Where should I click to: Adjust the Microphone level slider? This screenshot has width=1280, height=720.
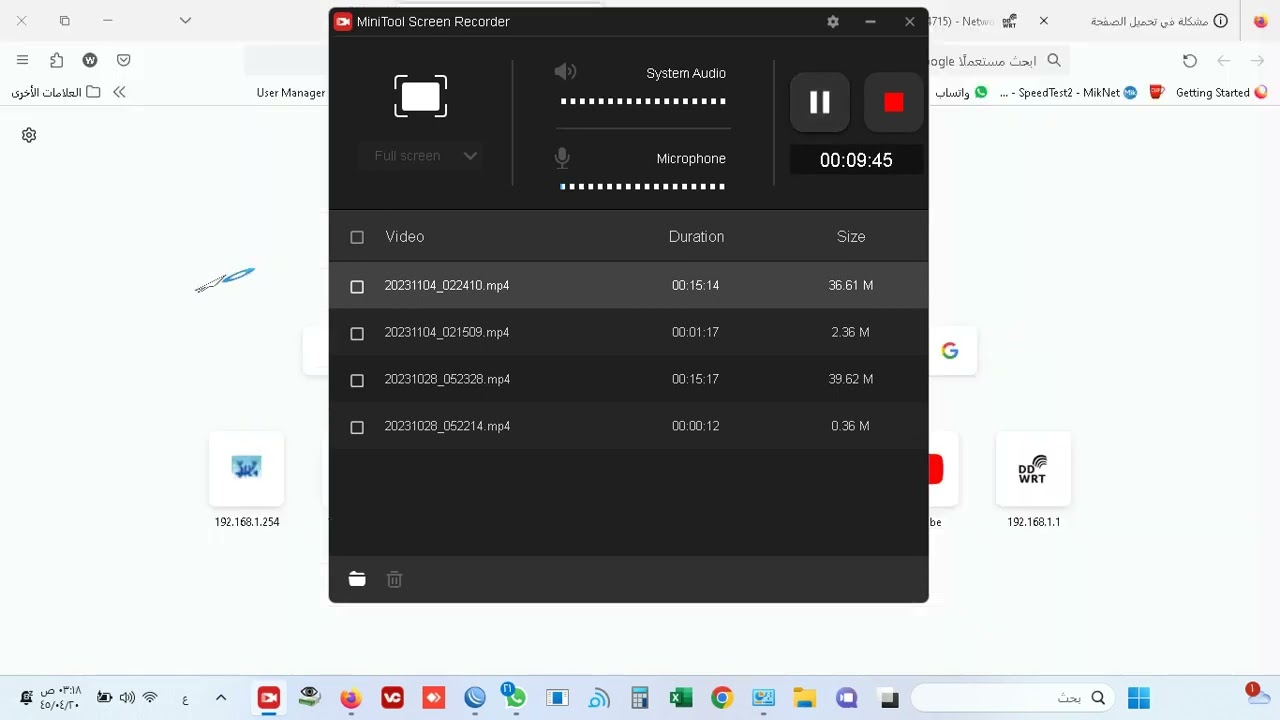coord(643,186)
